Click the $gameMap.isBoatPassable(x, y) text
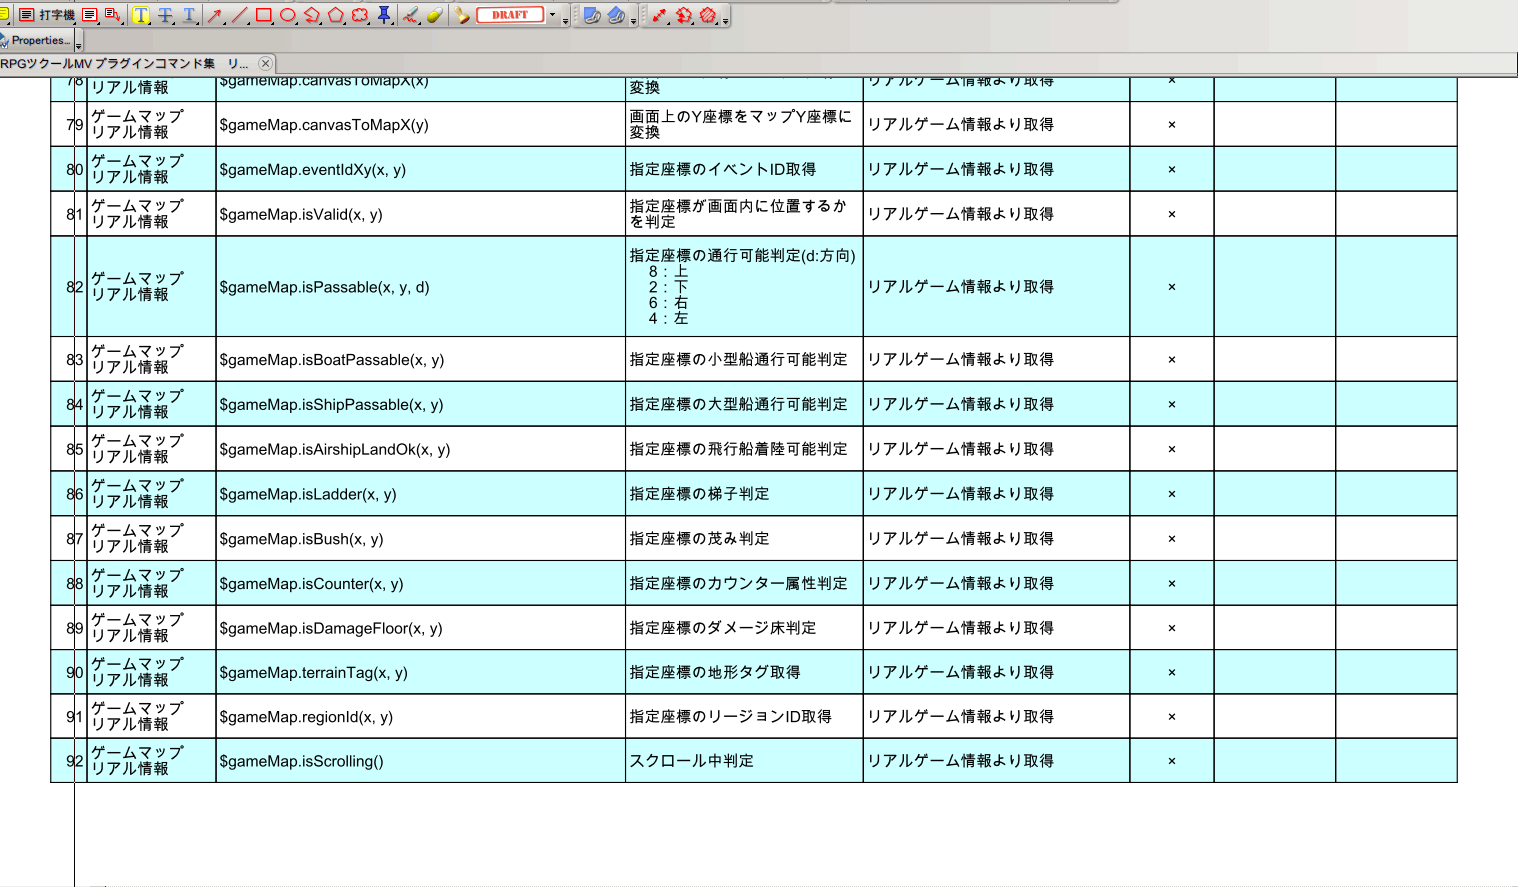1518x887 pixels. (x=332, y=360)
